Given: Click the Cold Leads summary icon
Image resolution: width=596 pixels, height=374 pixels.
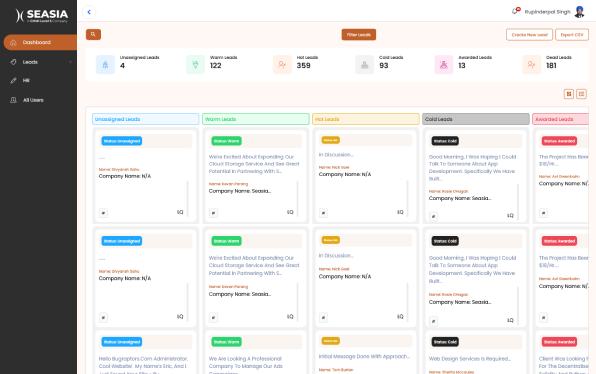Looking at the screenshot, I should point(365,65).
